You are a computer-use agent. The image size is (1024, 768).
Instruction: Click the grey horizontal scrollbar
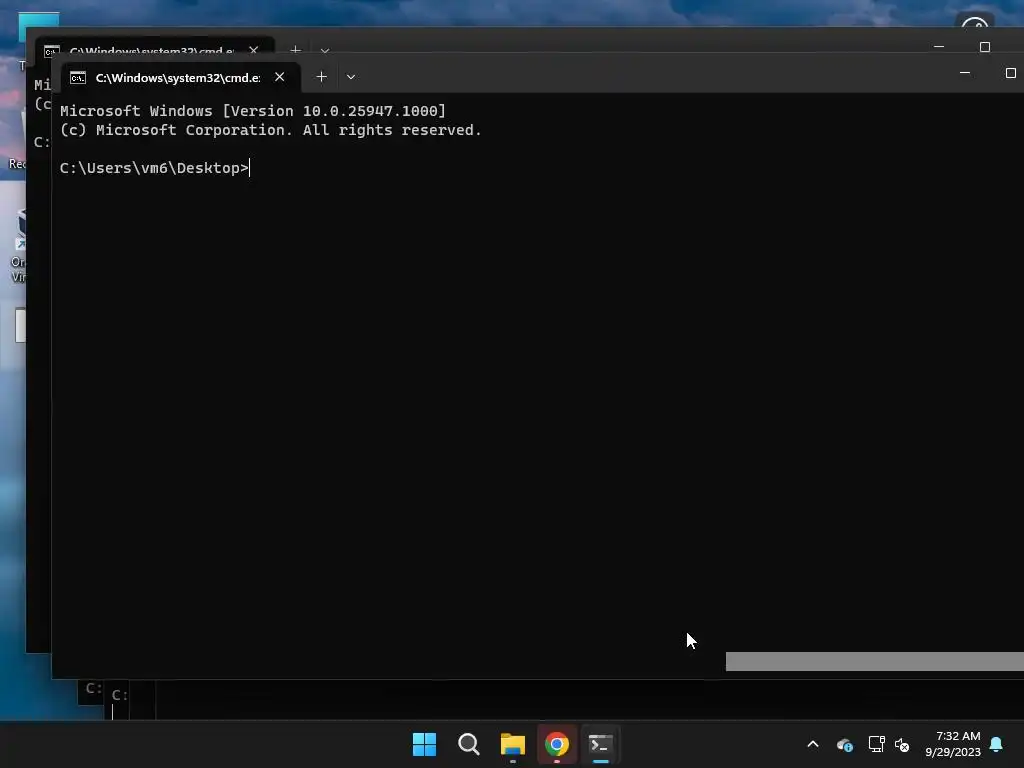click(x=874, y=662)
